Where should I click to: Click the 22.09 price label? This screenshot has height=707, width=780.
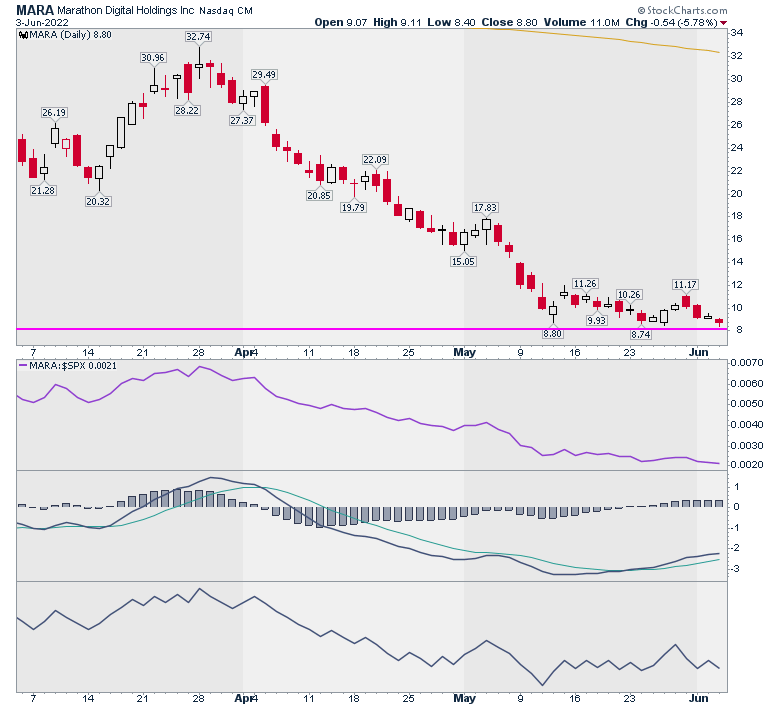[375, 160]
